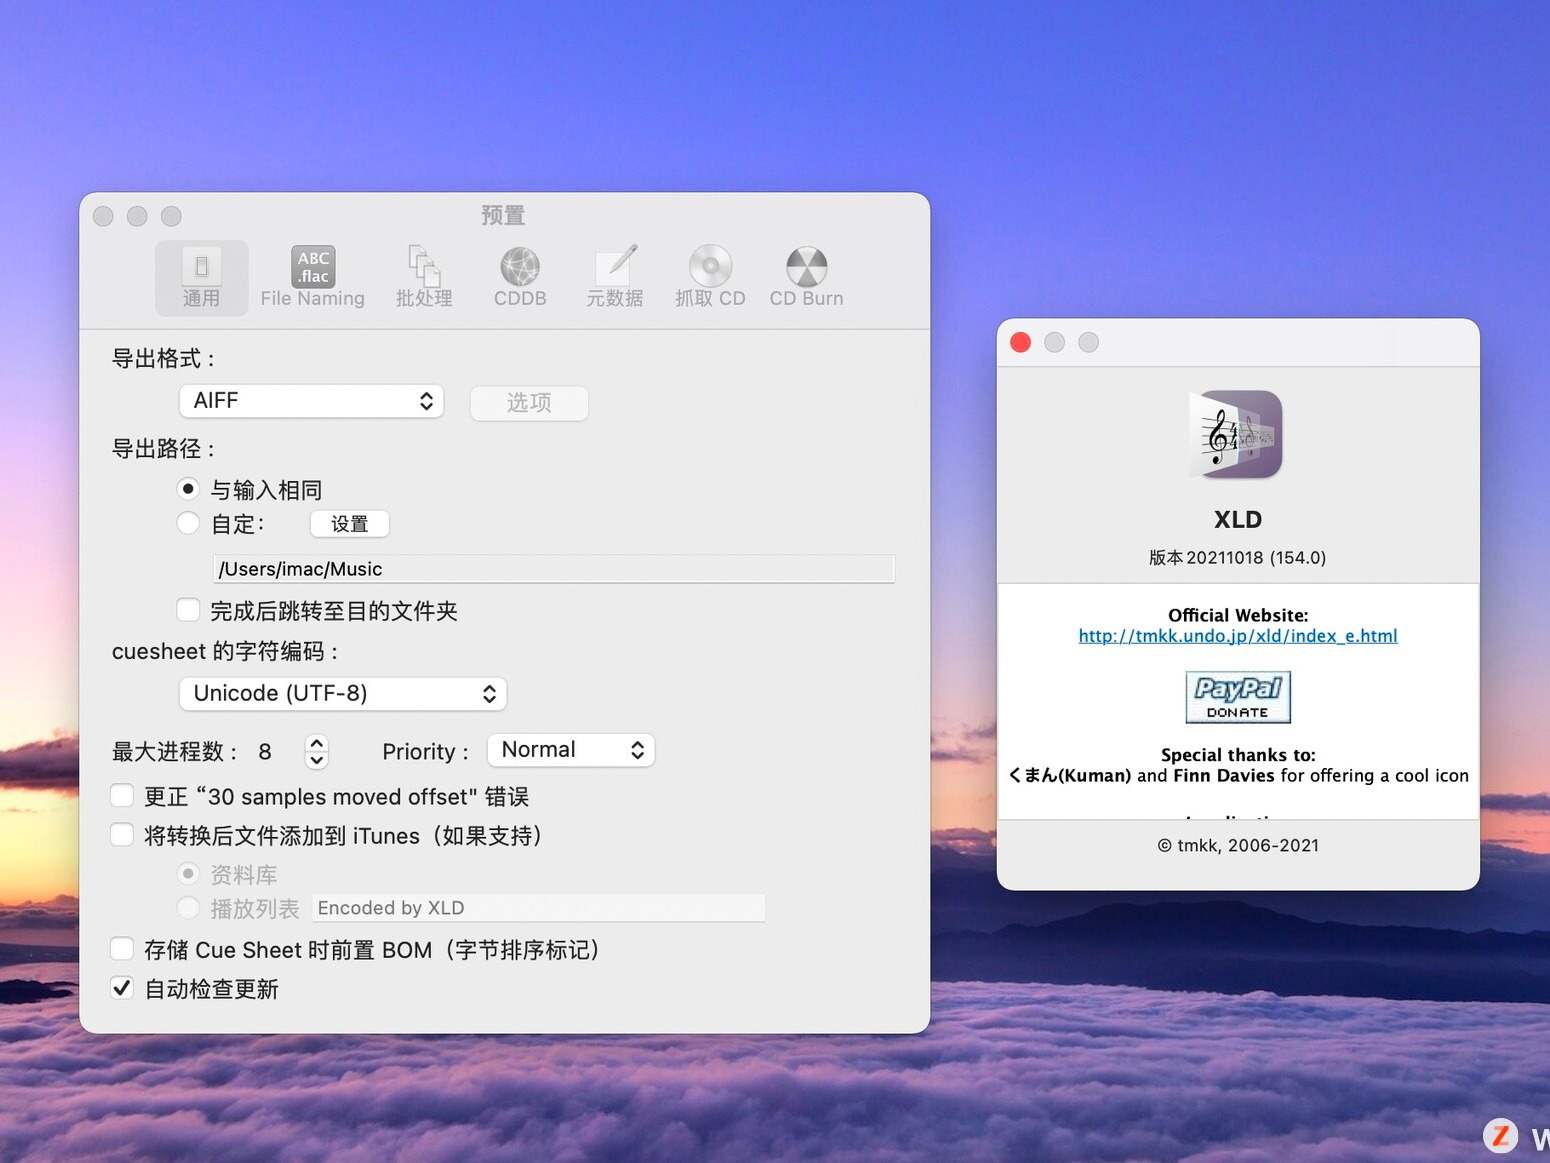1550x1163 pixels.
Task: Open the Priority dropdown showing Normal
Action: coord(570,750)
